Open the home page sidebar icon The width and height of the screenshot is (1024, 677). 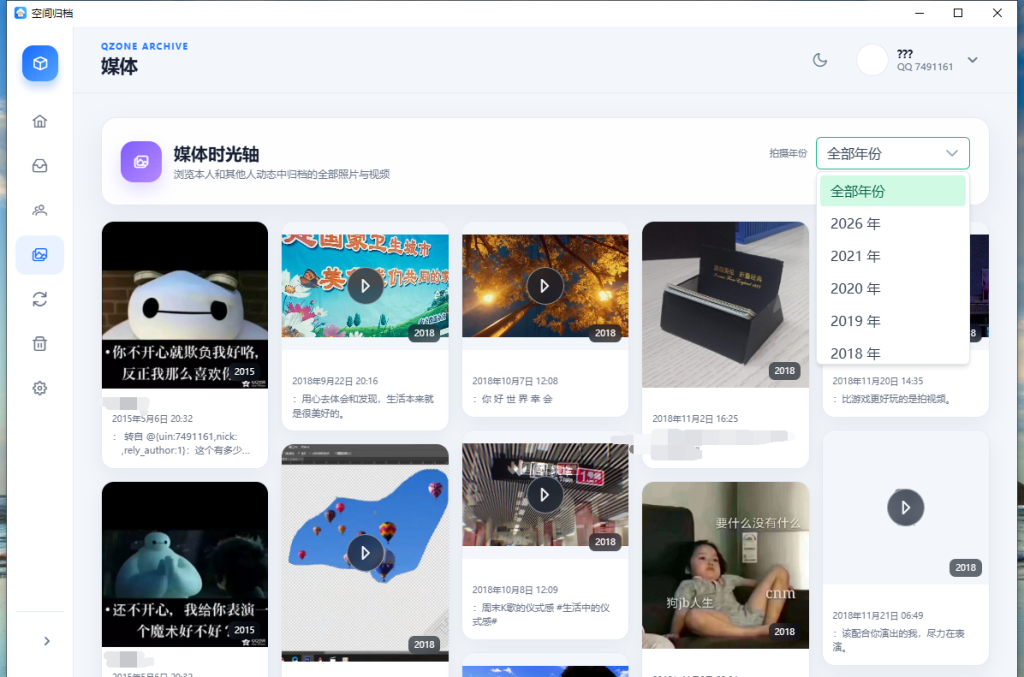pos(40,121)
